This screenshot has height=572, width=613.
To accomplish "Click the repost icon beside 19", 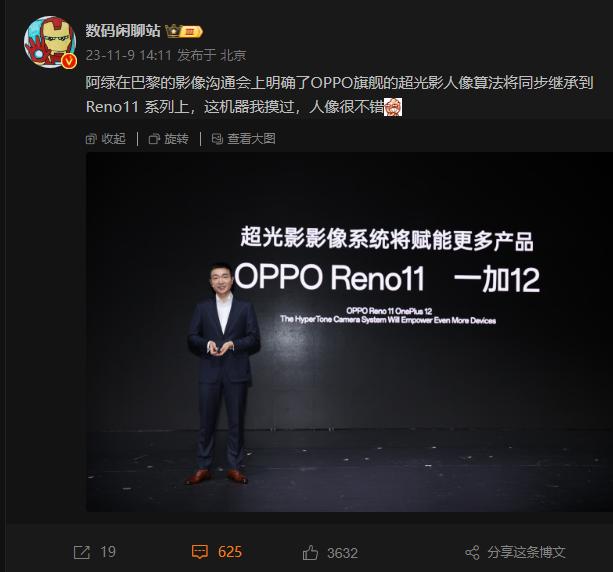I will pyautogui.click(x=82, y=552).
